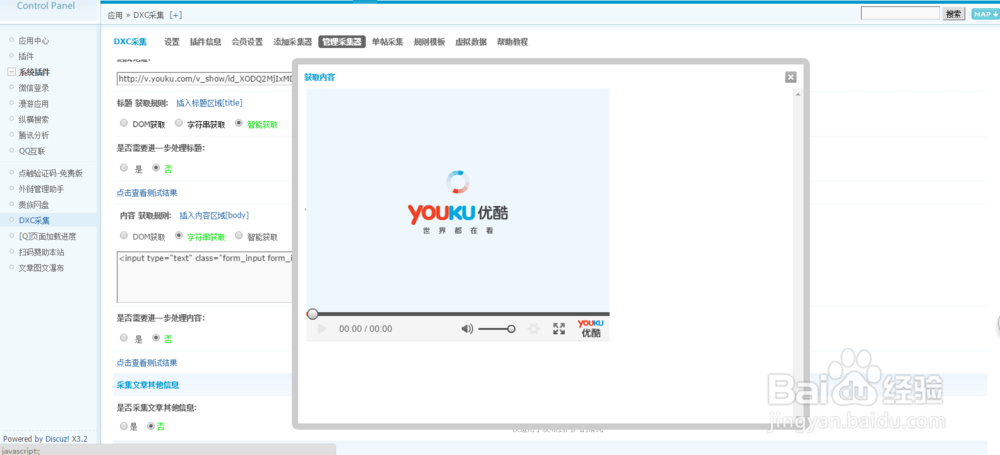
Task: Click the Discuz! link in footer
Action: pos(57,439)
